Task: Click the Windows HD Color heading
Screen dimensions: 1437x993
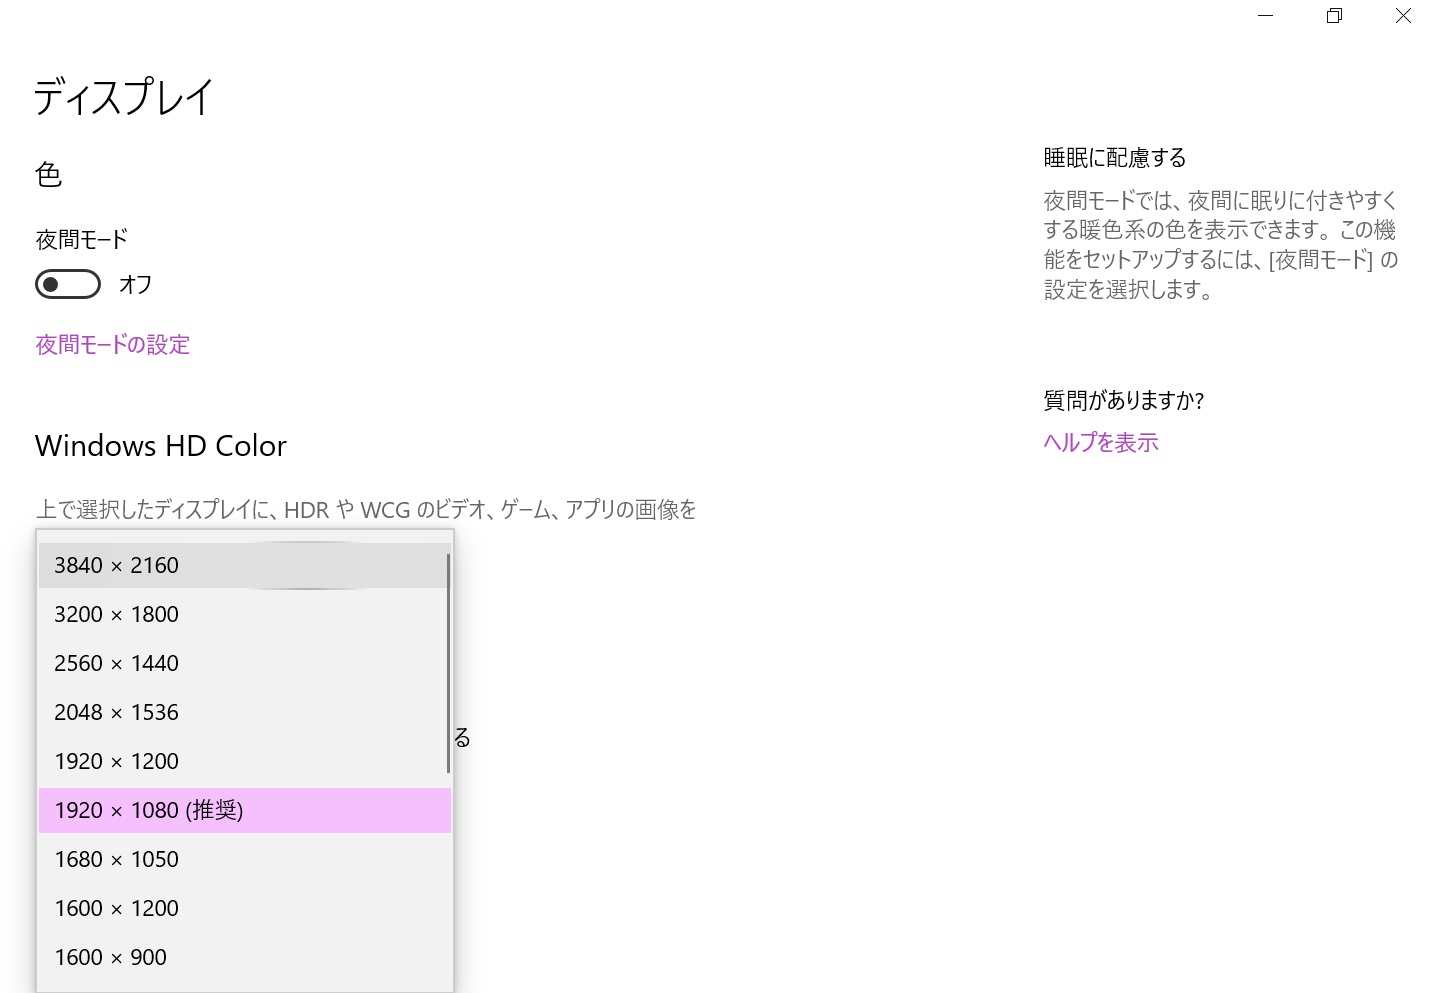Action: click(161, 446)
